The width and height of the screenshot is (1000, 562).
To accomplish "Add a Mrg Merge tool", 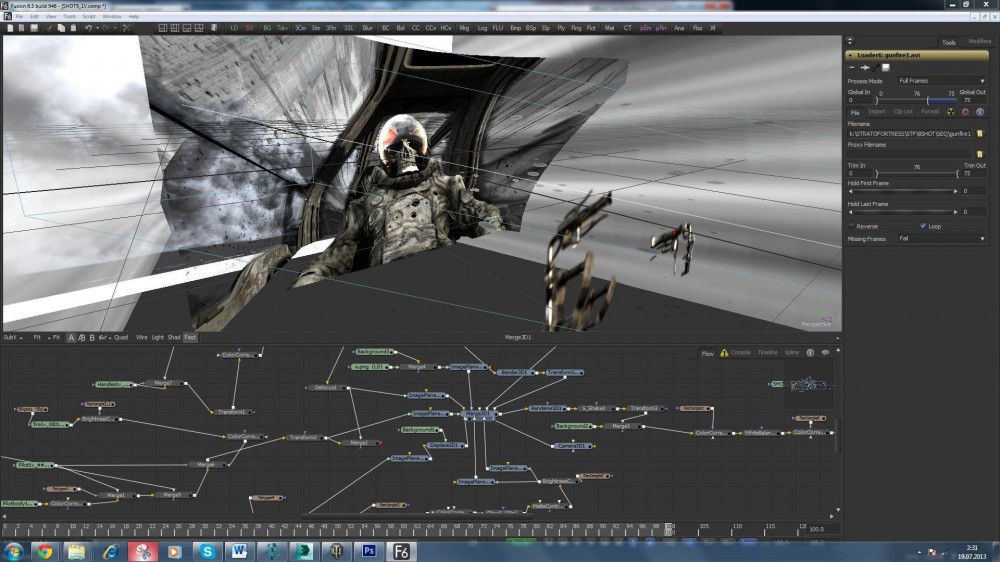I will click(x=464, y=28).
